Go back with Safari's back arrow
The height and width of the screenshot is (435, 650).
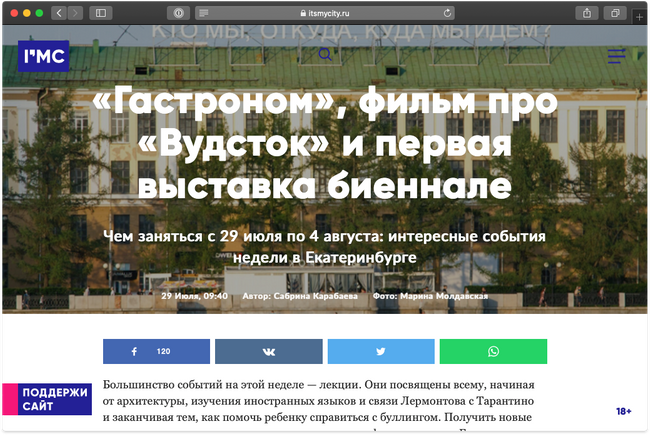click(x=57, y=13)
